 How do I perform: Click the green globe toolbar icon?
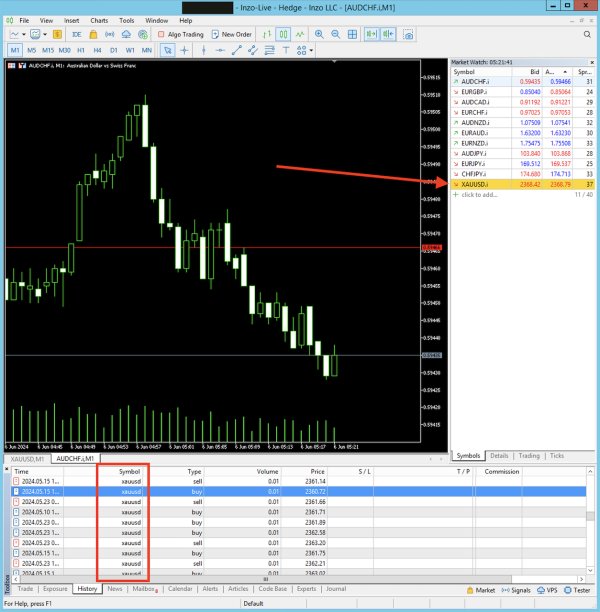tap(143, 34)
